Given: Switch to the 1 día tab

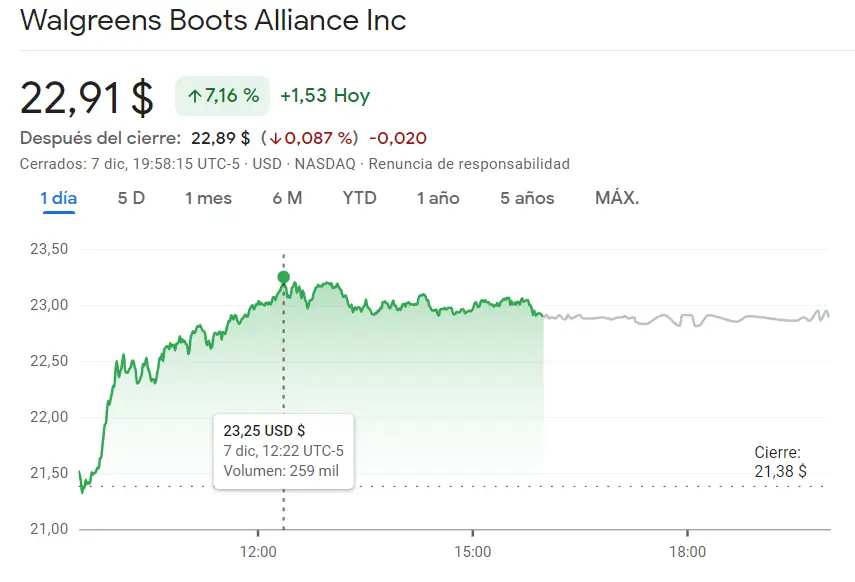Looking at the screenshot, I should (x=57, y=198).
